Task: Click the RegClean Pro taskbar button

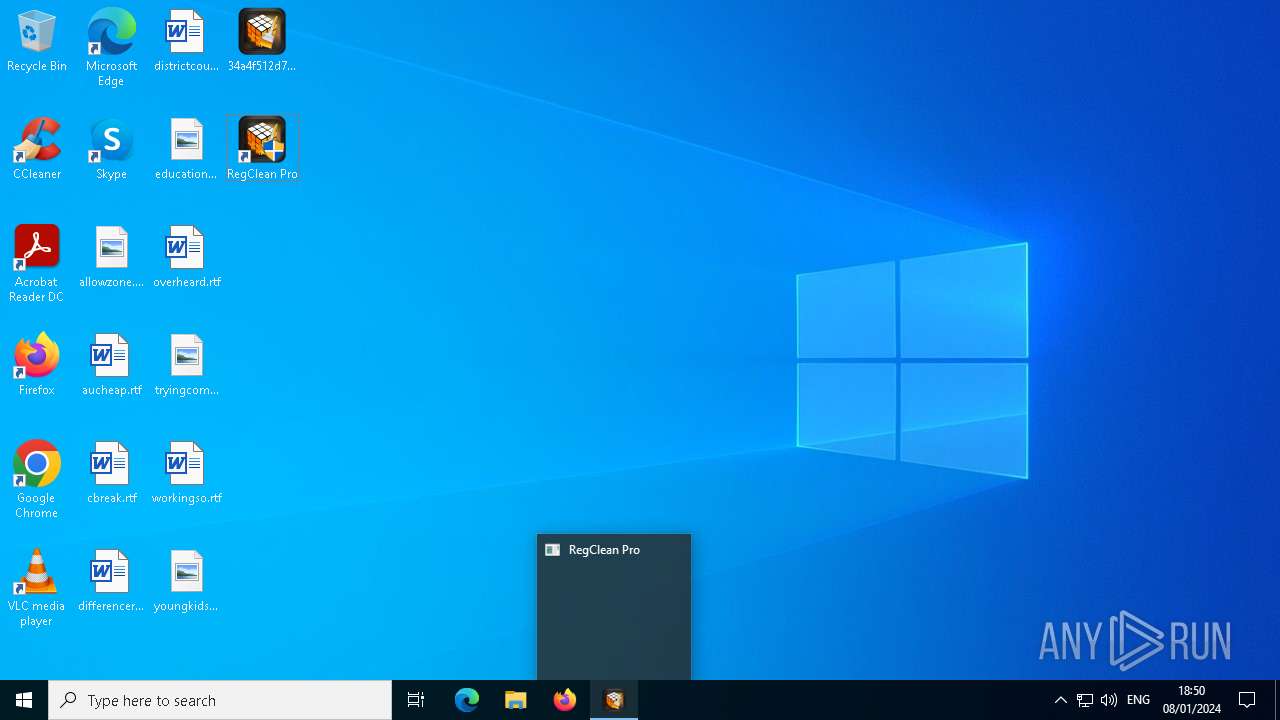Action: (614, 700)
